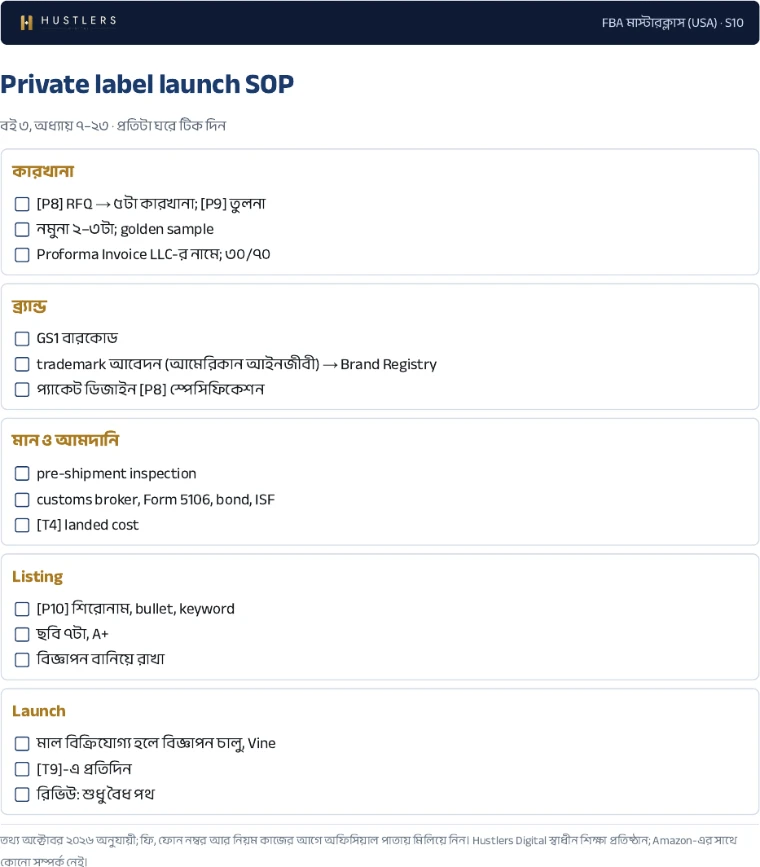Check the বিজ্ঞাপন চালু, Vine checkbox
The image size is (760, 867).
click(22, 744)
